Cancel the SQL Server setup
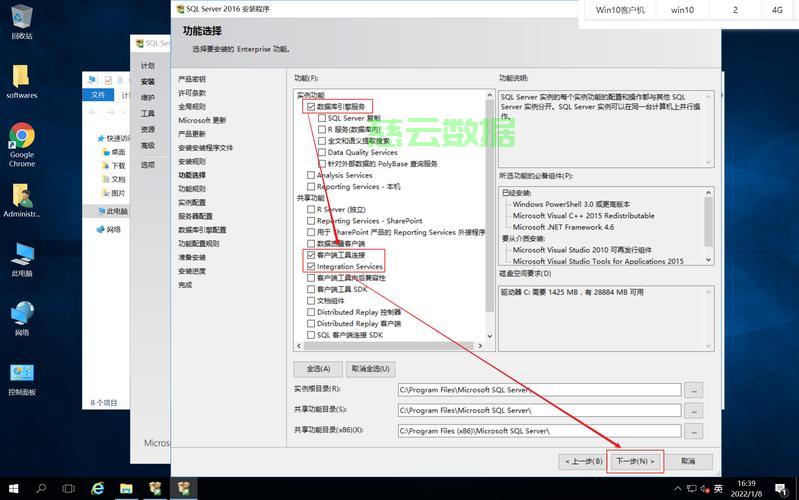 (x=688, y=461)
